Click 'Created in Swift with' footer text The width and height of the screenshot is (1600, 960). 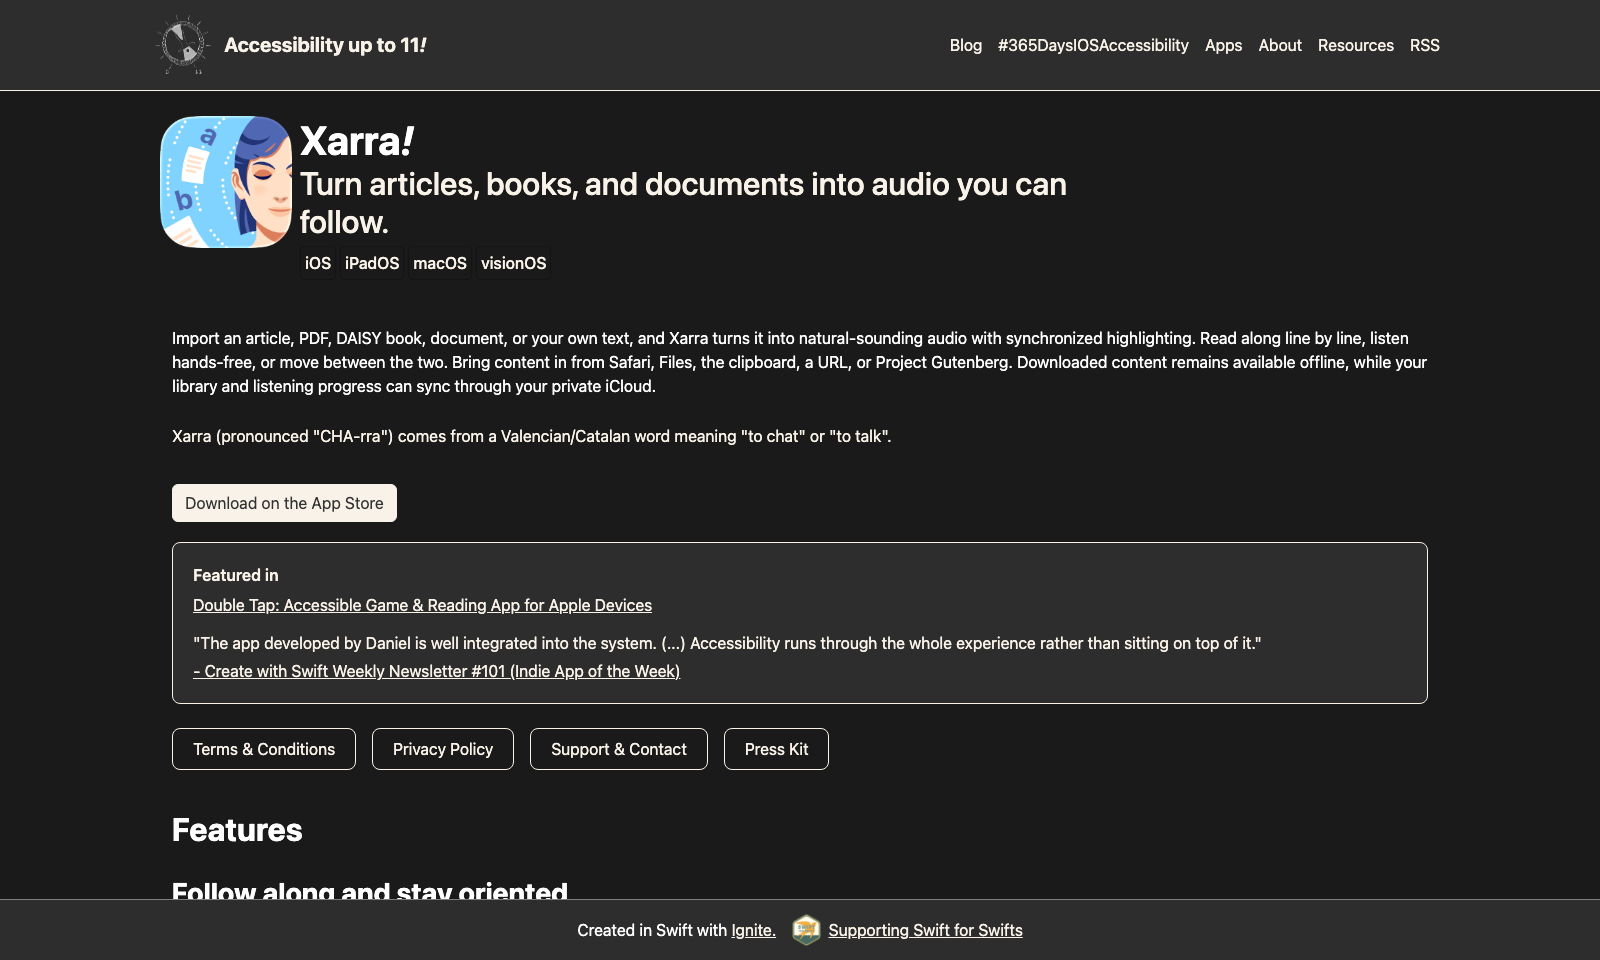652,930
